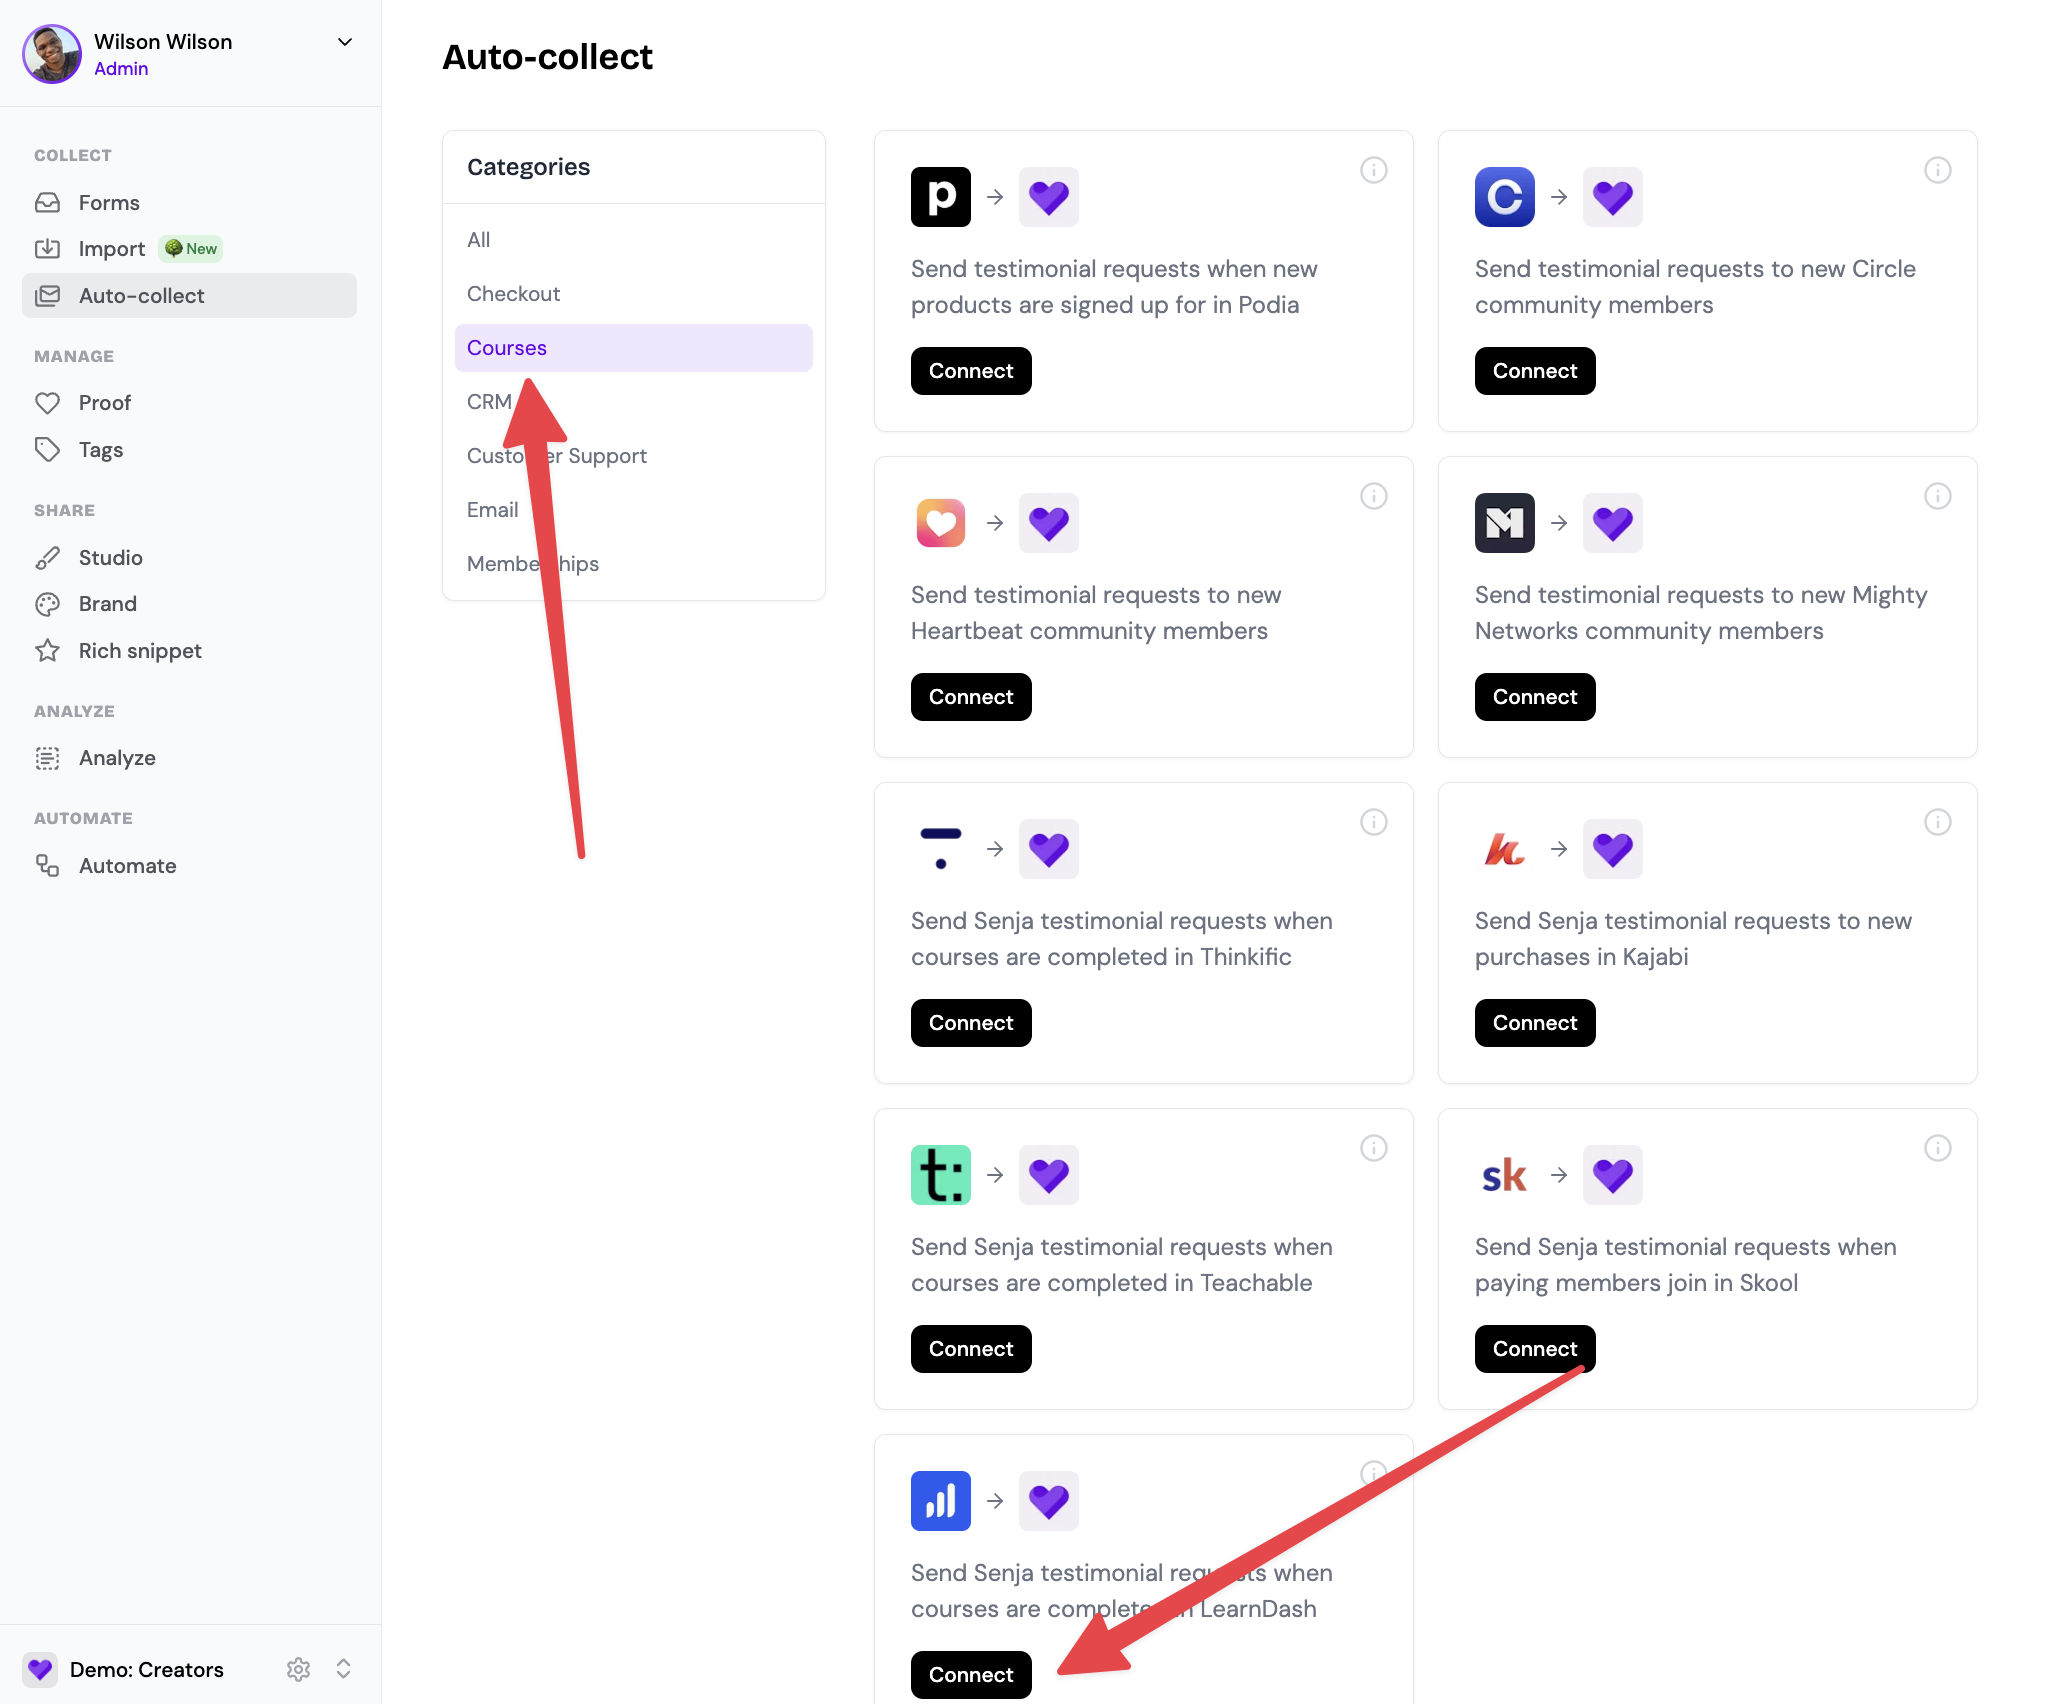Click the Mighty Networks logo icon
This screenshot has width=2072, height=1704.
point(1505,523)
